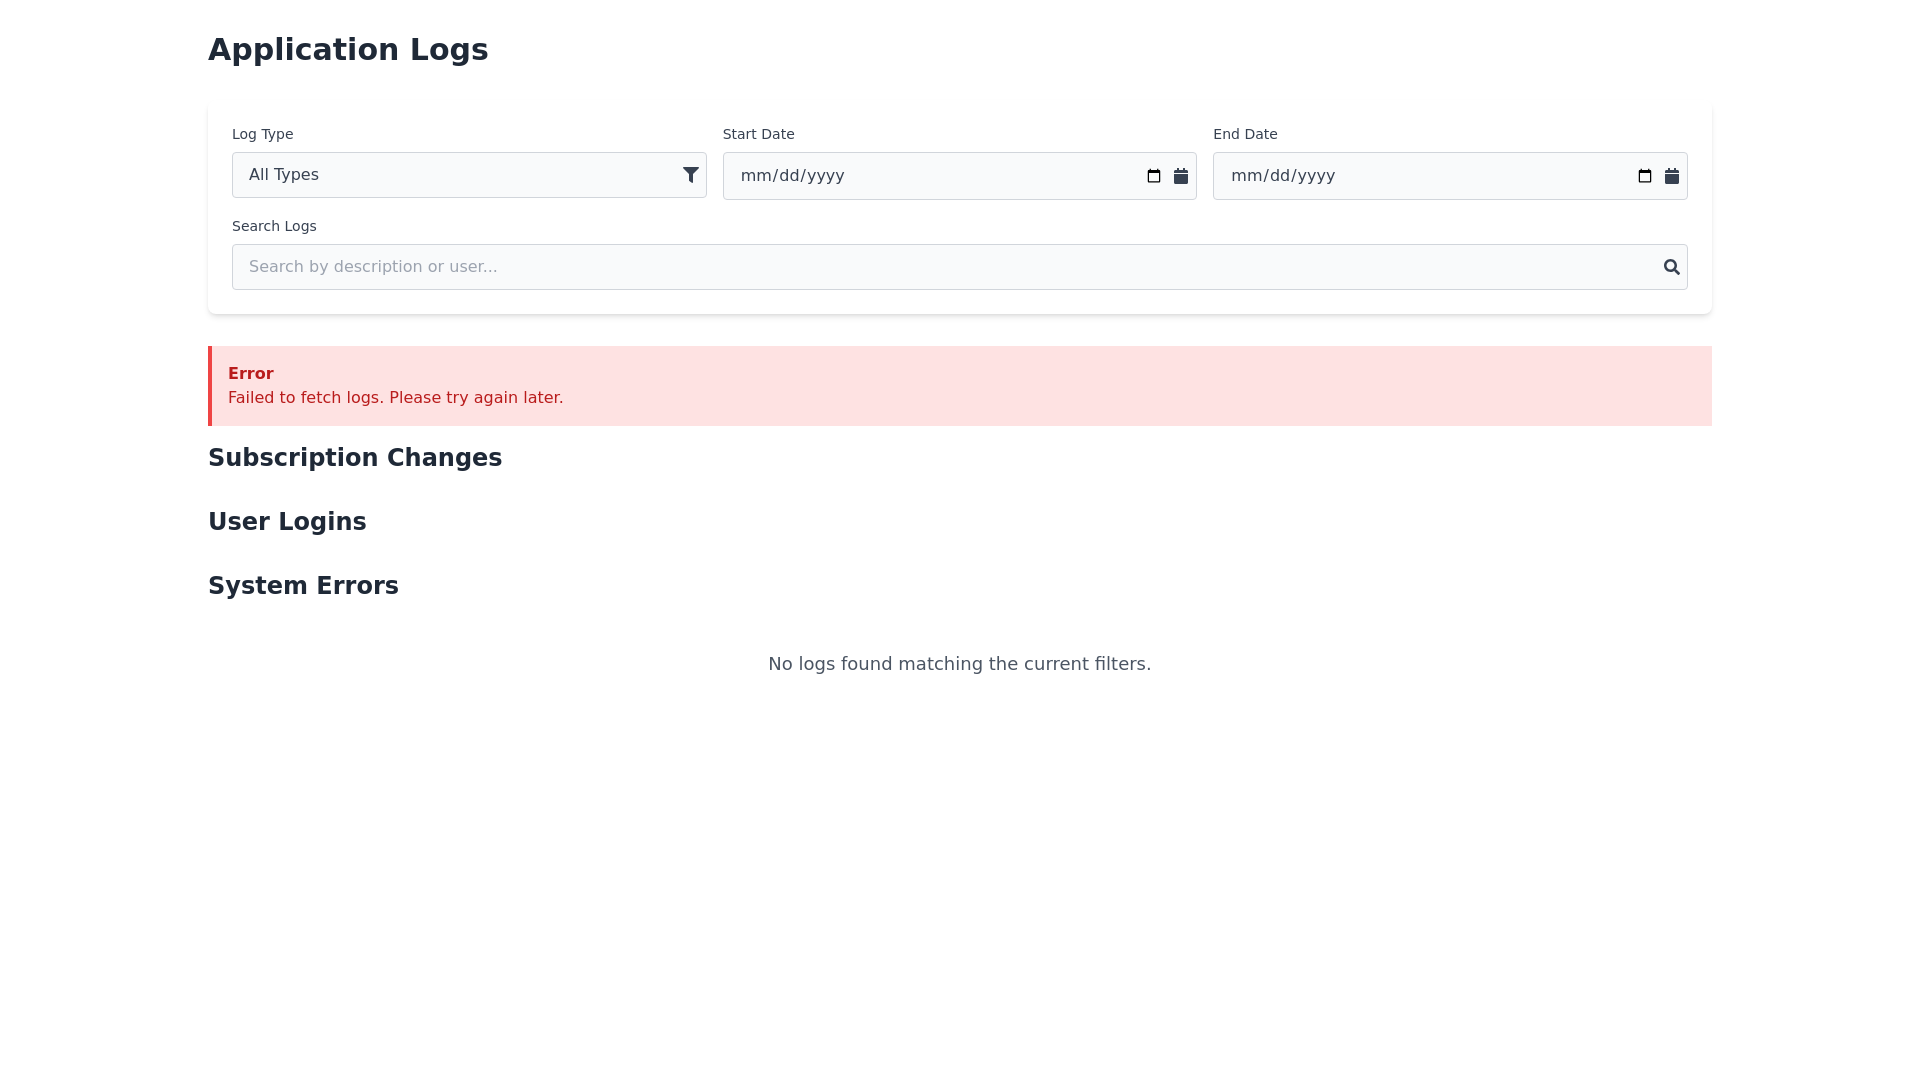
Task: Click the 'Log Type' field label
Action: (x=263, y=134)
